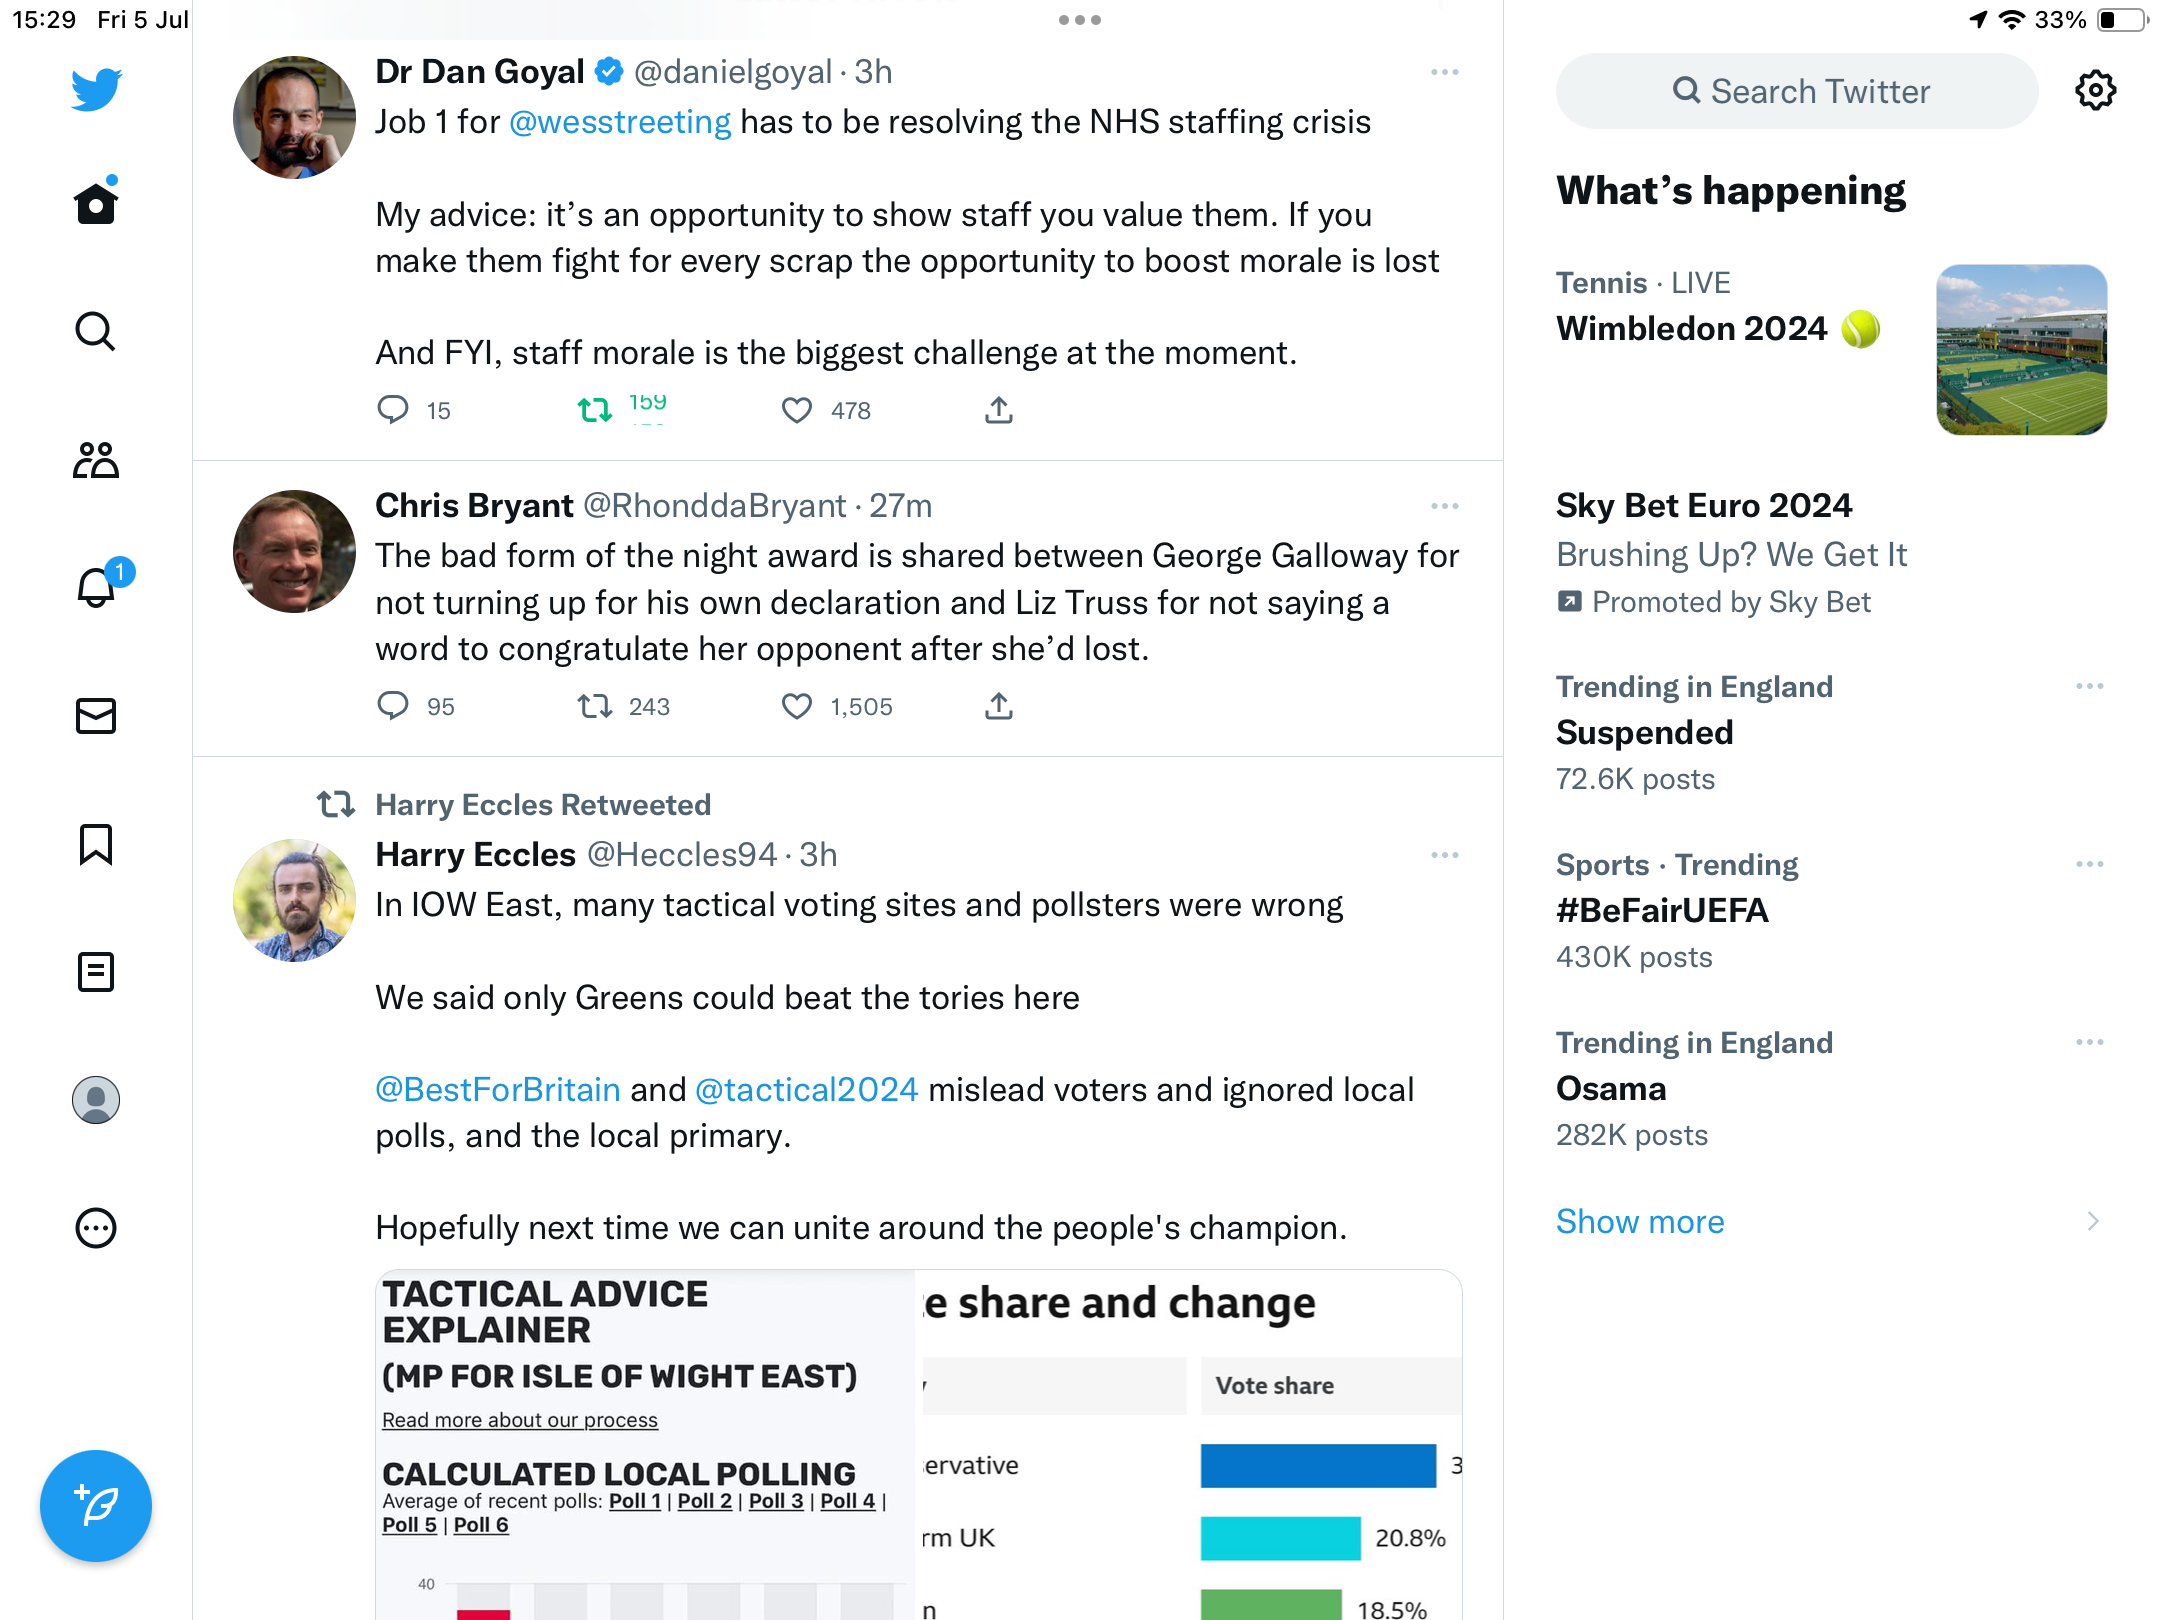Open @BestForBritain mention link
2160x1620 pixels.
click(498, 1089)
